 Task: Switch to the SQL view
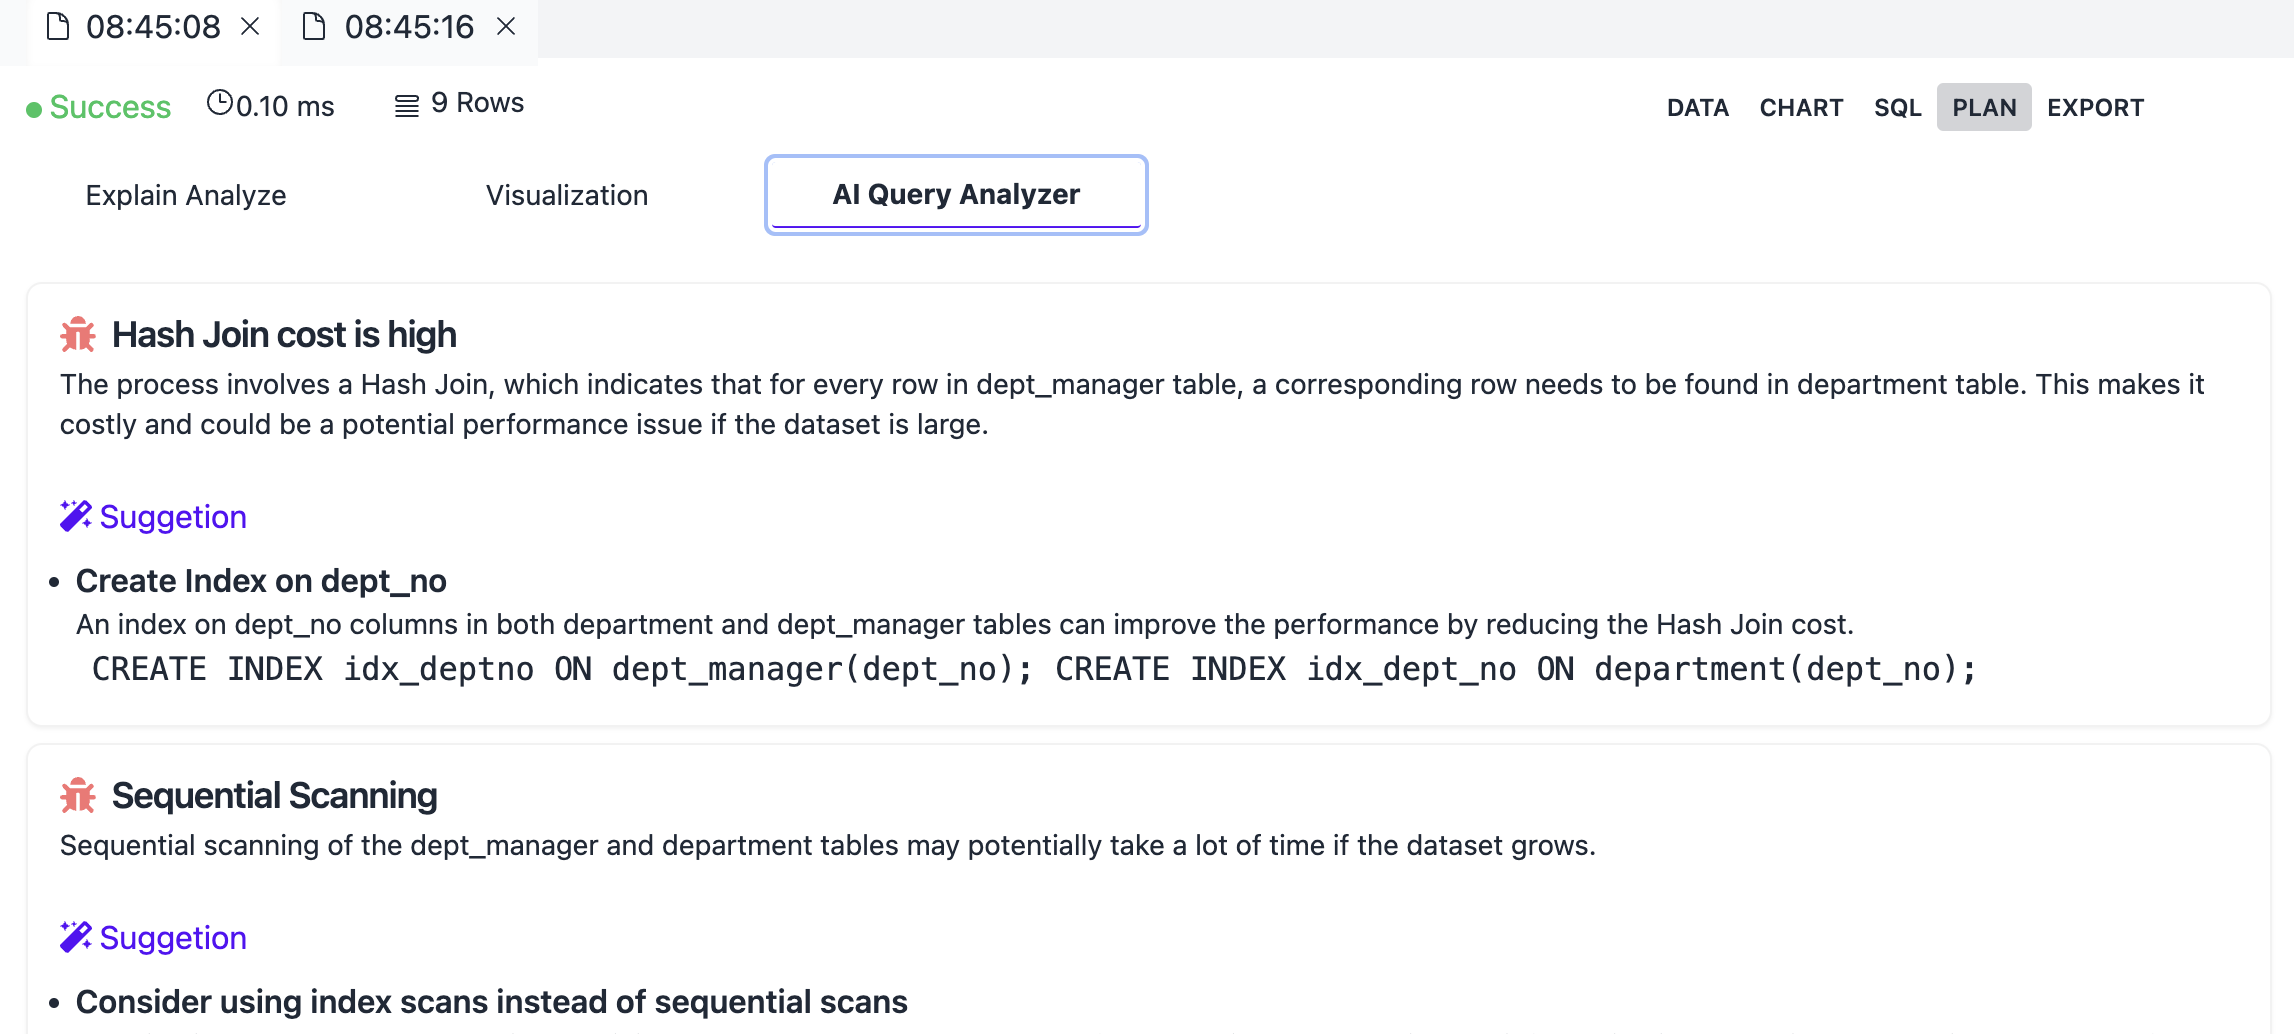coord(1896,107)
